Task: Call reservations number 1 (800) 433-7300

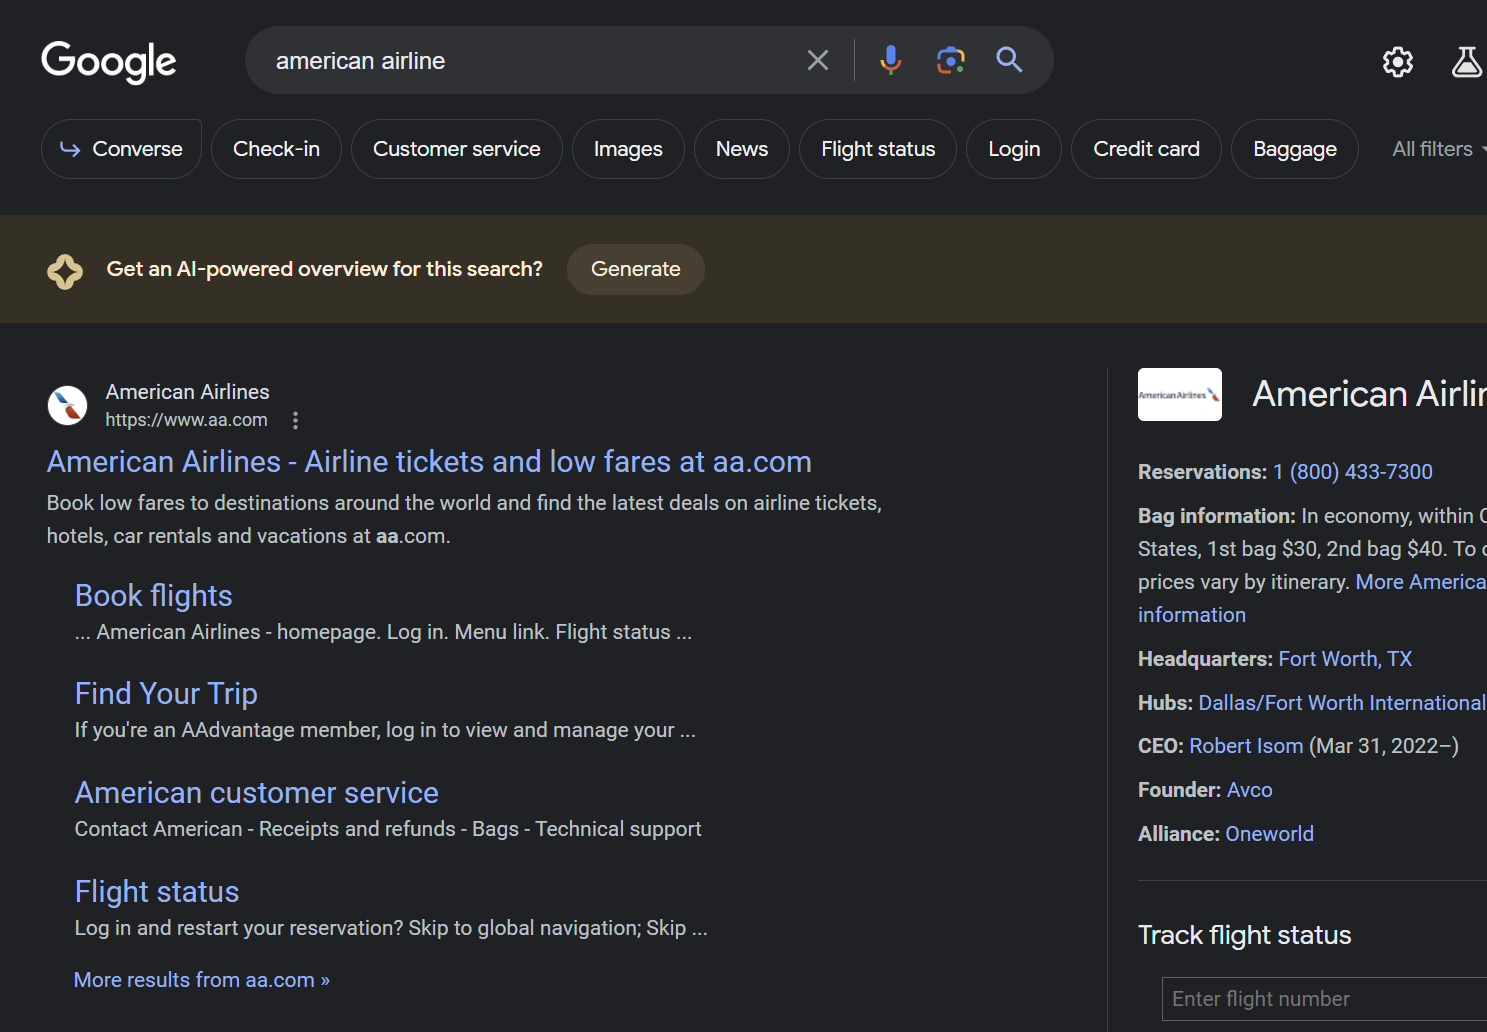Action: 1351,472
